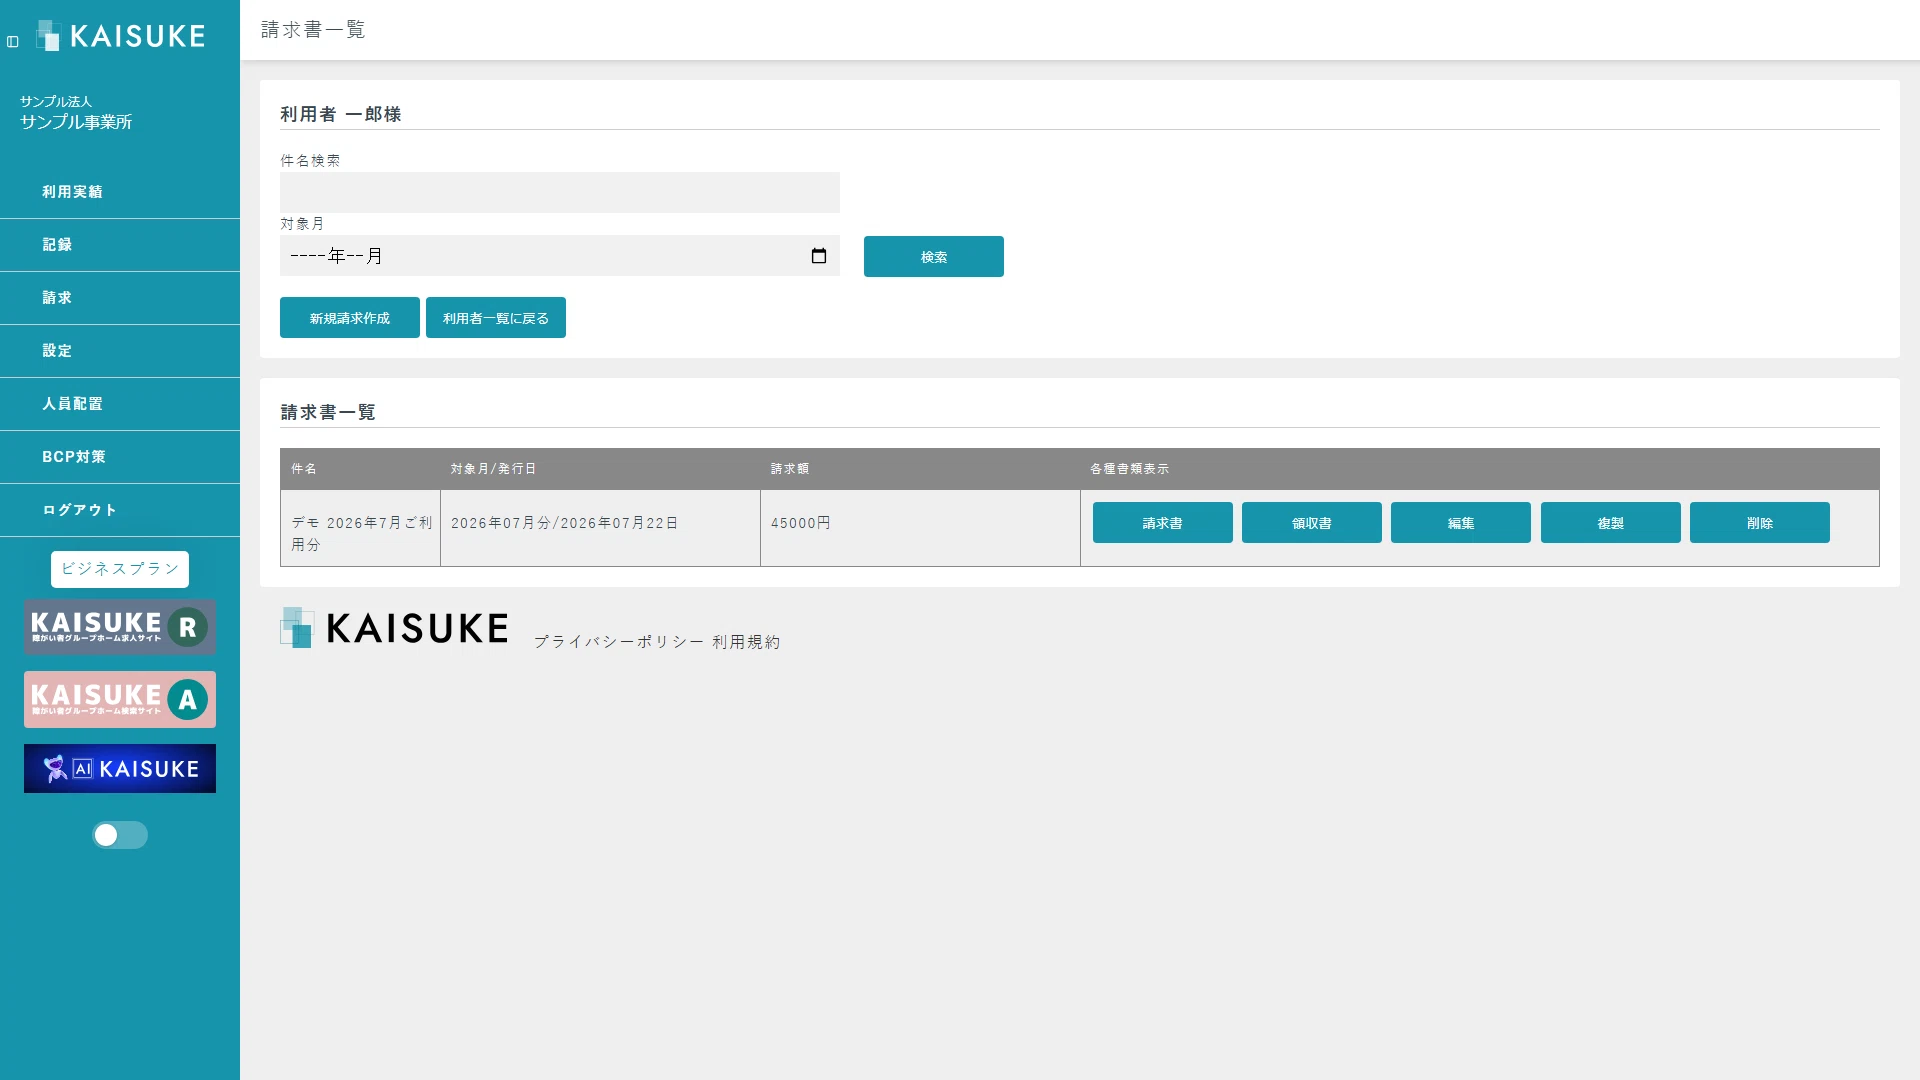Click the KAISUKE logo in sidebar
This screenshot has height=1080, width=1920.
tap(121, 36)
